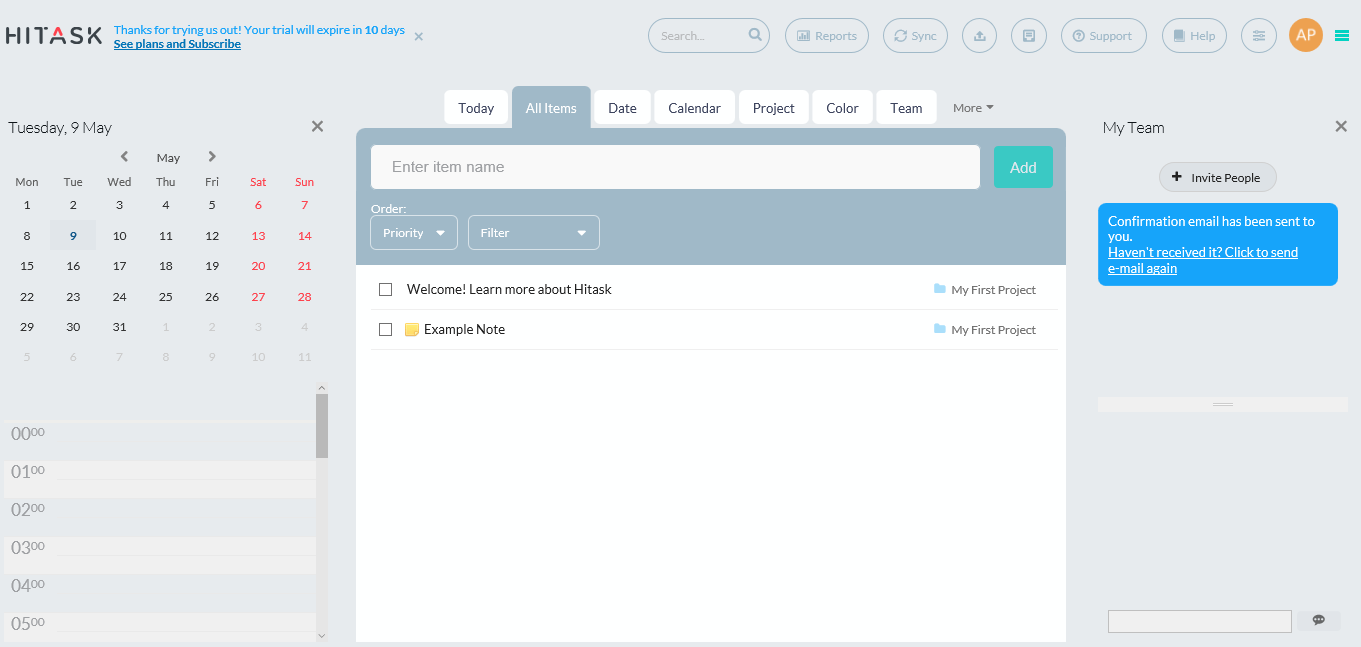Click the Invite People button
Image resolution: width=1361 pixels, height=647 pixels.
pos(1217,178)
